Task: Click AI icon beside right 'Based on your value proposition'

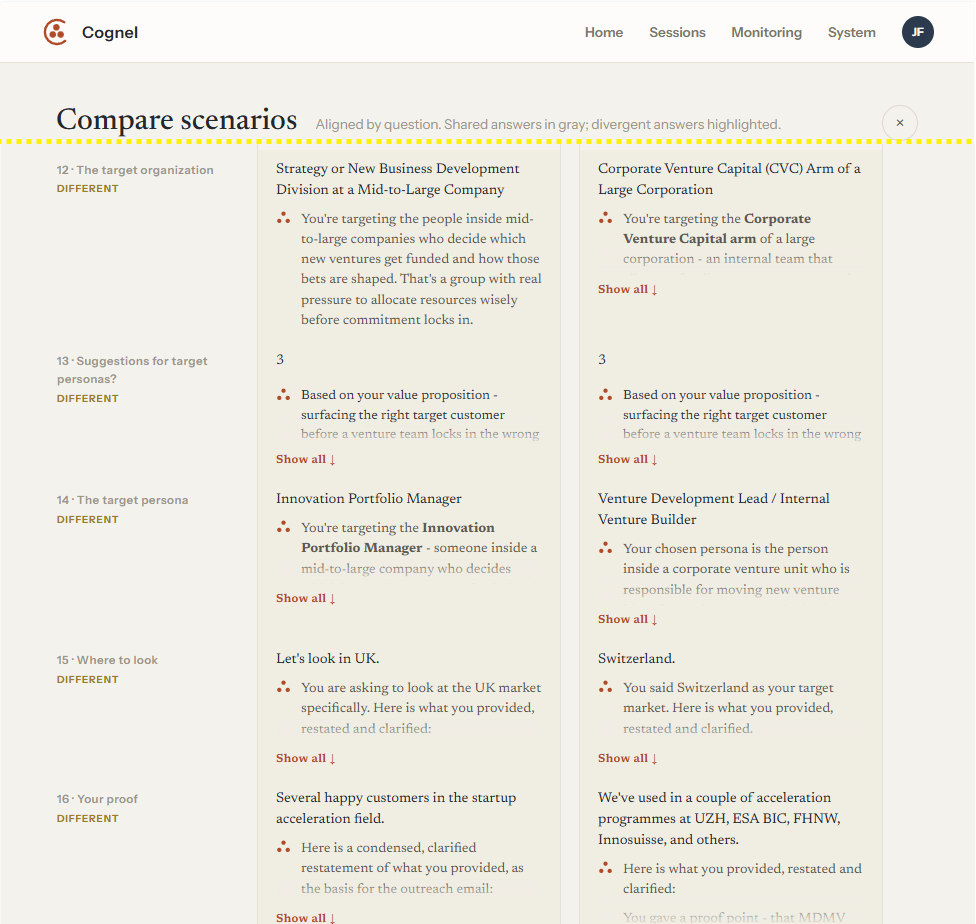Action: (606, 395)
